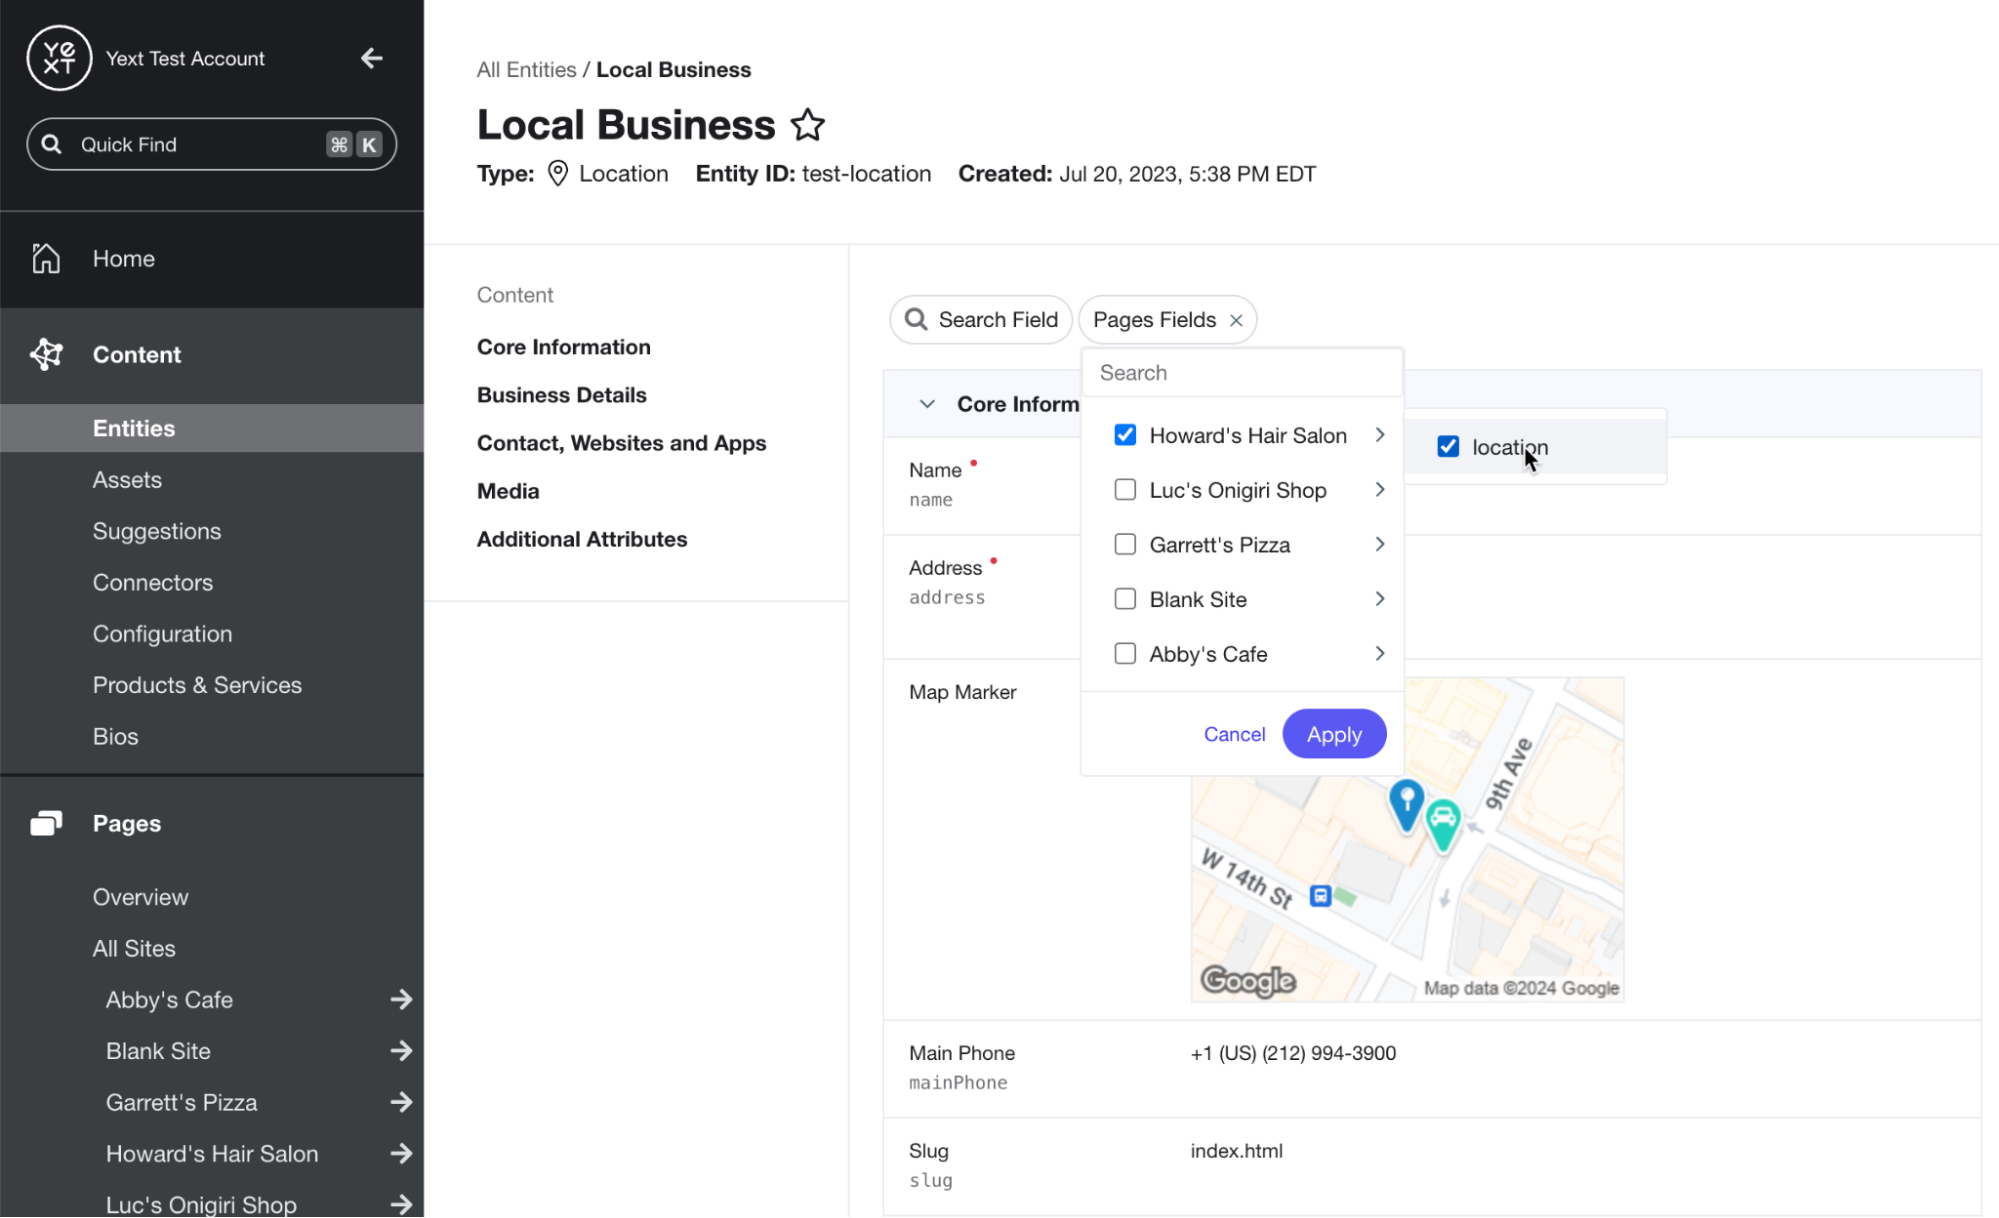Click Cancel in the filter popup
Viewport: 1999px width, 1218px height.
coord(1234,734)
